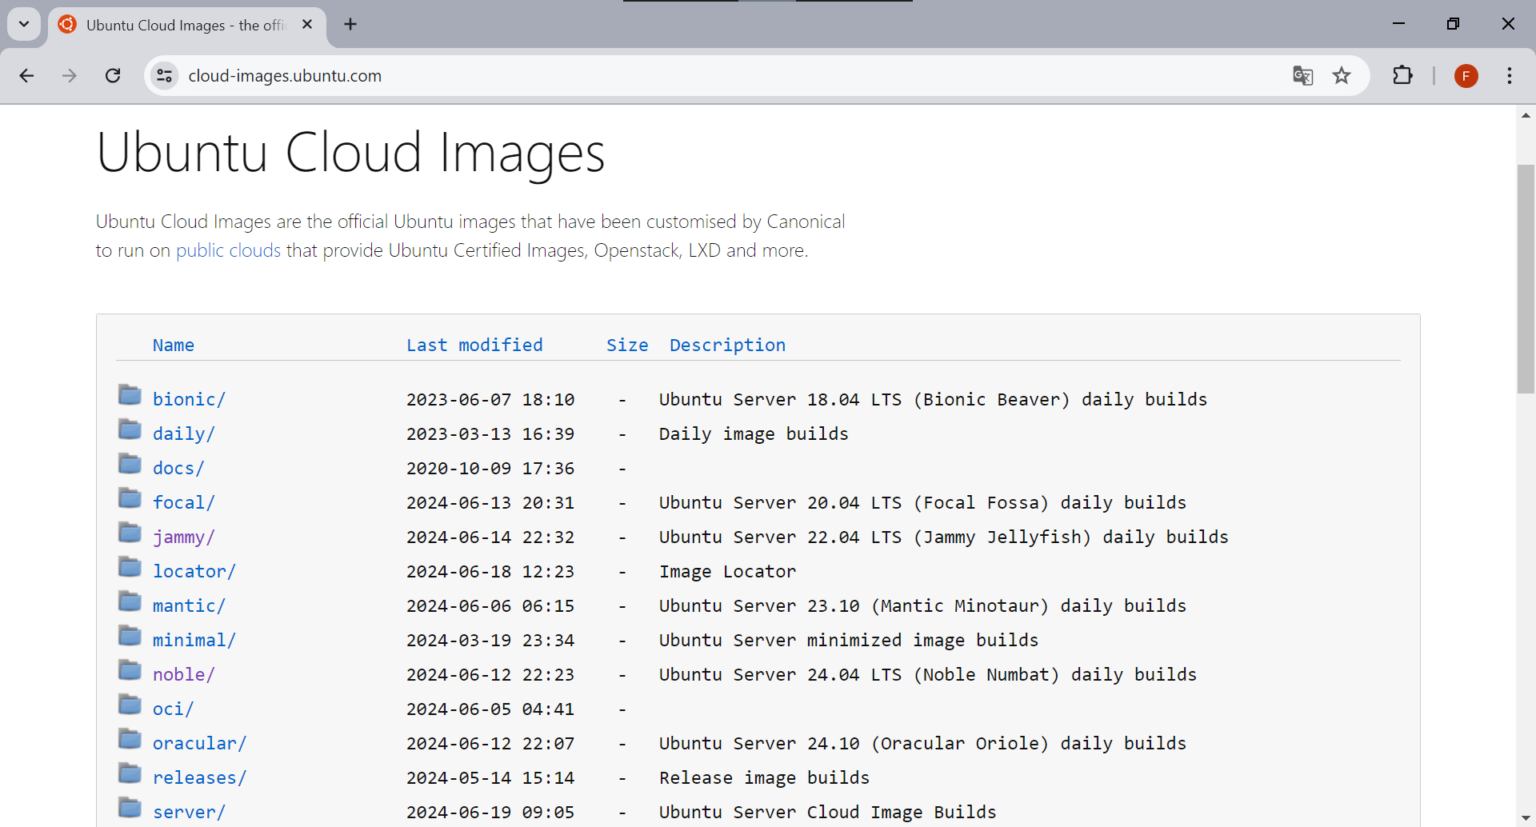Open the oracular/ directory link
The height and width of the screenshot is (827, 1536).
pos(199,744)
